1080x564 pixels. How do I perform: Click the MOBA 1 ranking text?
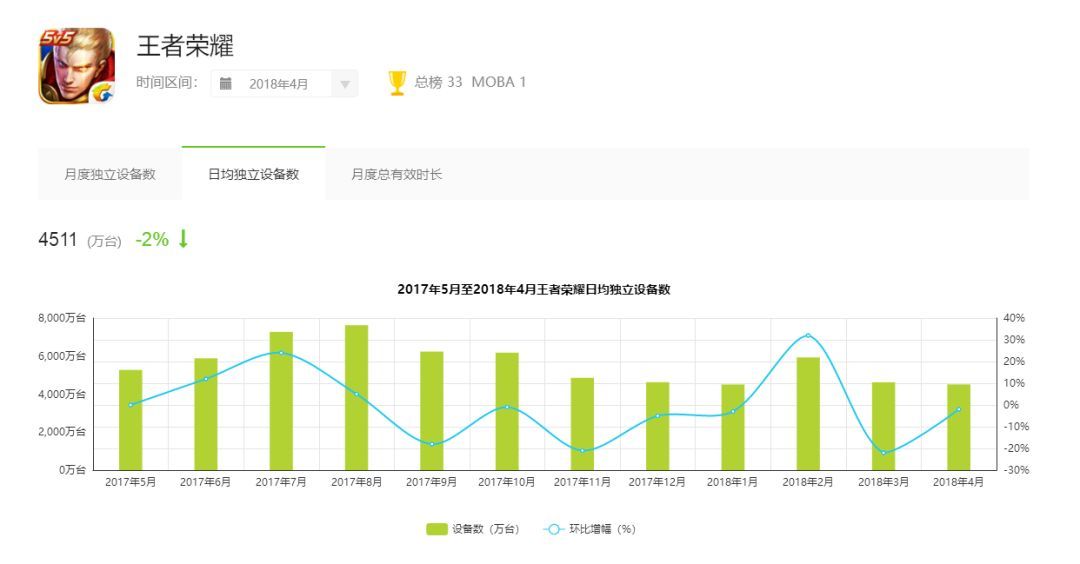(499, 82)
